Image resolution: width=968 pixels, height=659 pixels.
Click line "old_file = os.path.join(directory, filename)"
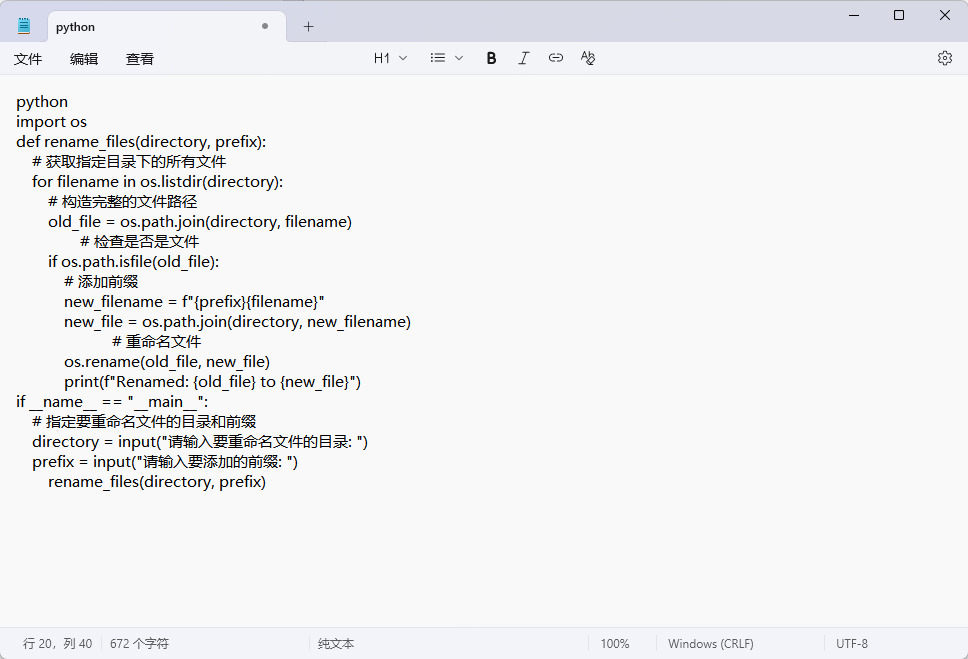[x=200, y=222]
